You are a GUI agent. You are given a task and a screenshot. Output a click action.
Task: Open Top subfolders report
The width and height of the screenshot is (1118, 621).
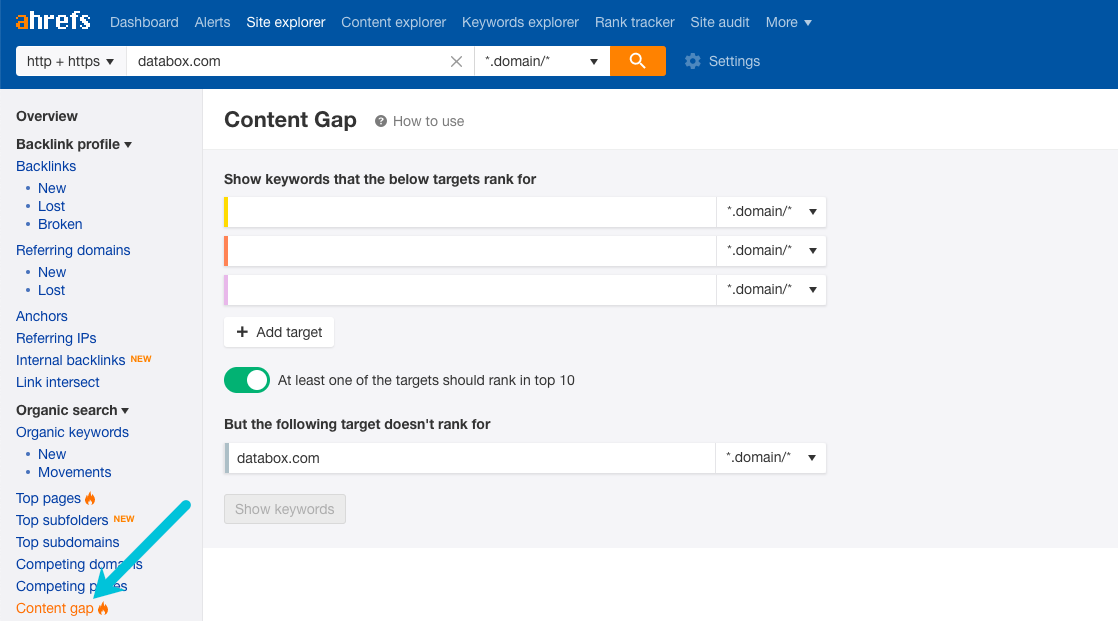(x=62, y=520)
